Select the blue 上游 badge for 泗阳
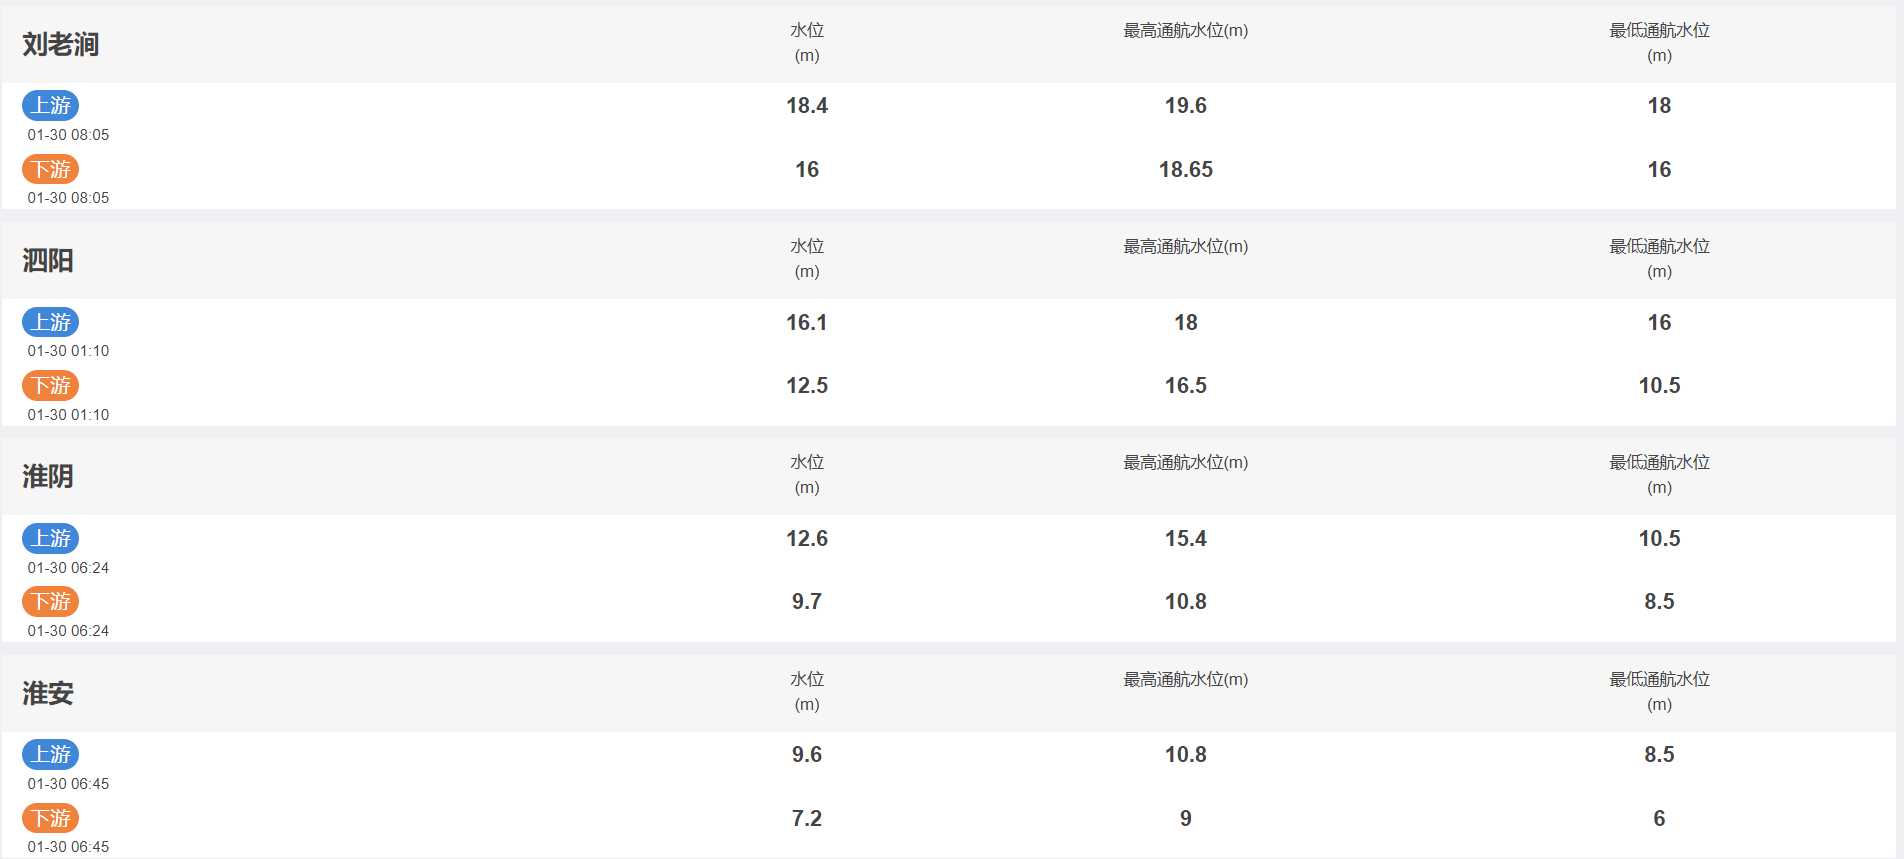 (51, 322)
